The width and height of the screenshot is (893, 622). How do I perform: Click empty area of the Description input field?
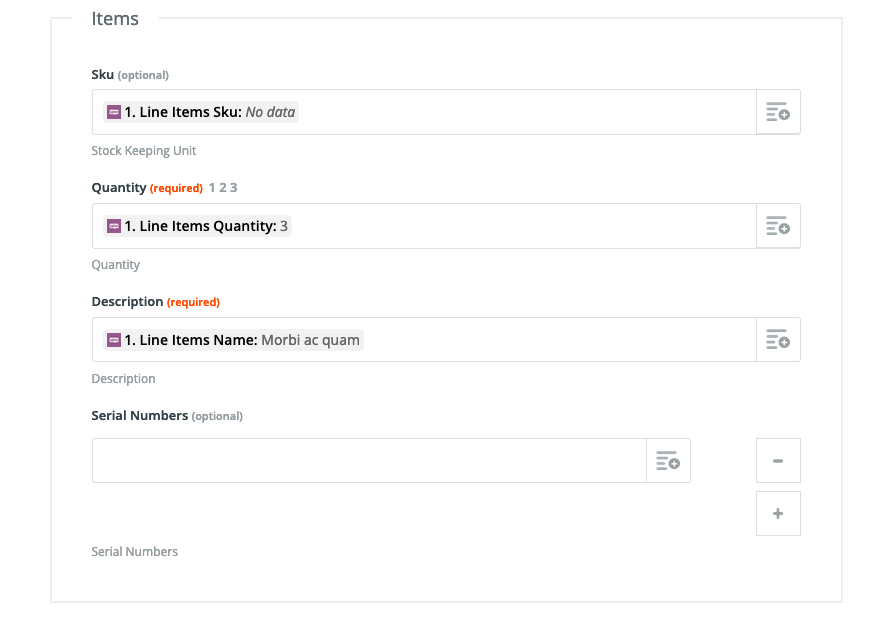click(558, 339)
